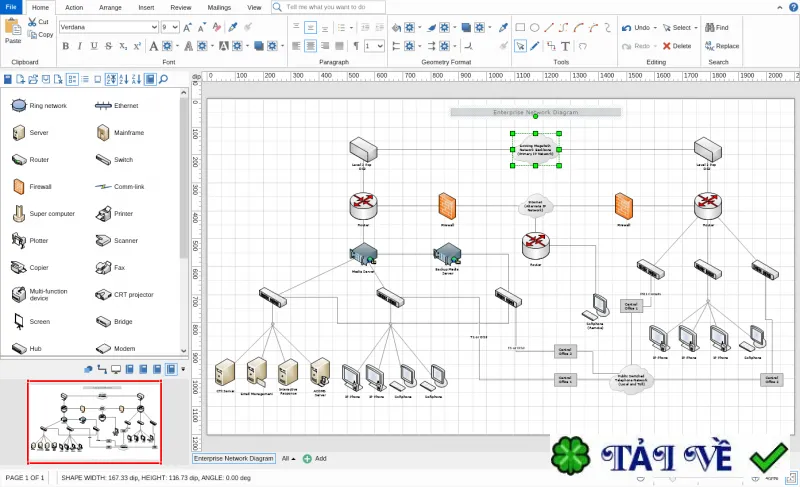Viewport: 800px width, 487px height.
Task: Sort shapes A to Z ascending
Action: click(123, 79)
